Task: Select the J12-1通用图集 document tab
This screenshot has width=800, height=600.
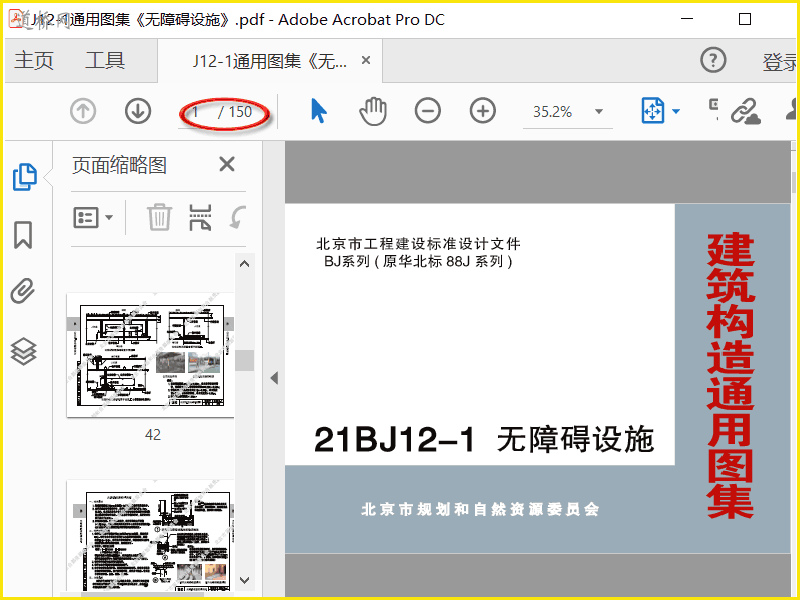Action: (269, 61)
